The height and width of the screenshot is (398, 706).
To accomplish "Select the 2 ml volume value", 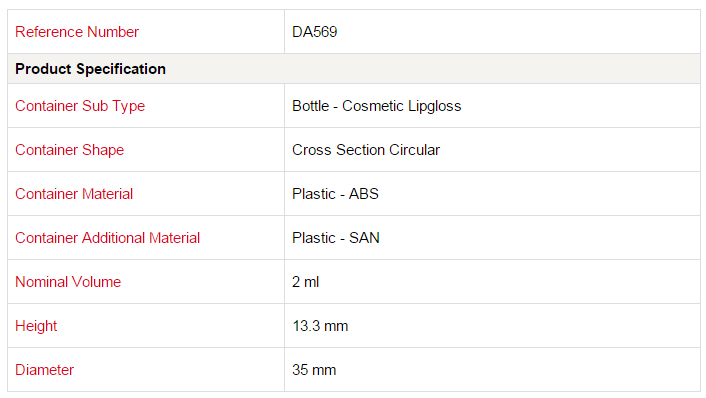I will tap(306, 282).
